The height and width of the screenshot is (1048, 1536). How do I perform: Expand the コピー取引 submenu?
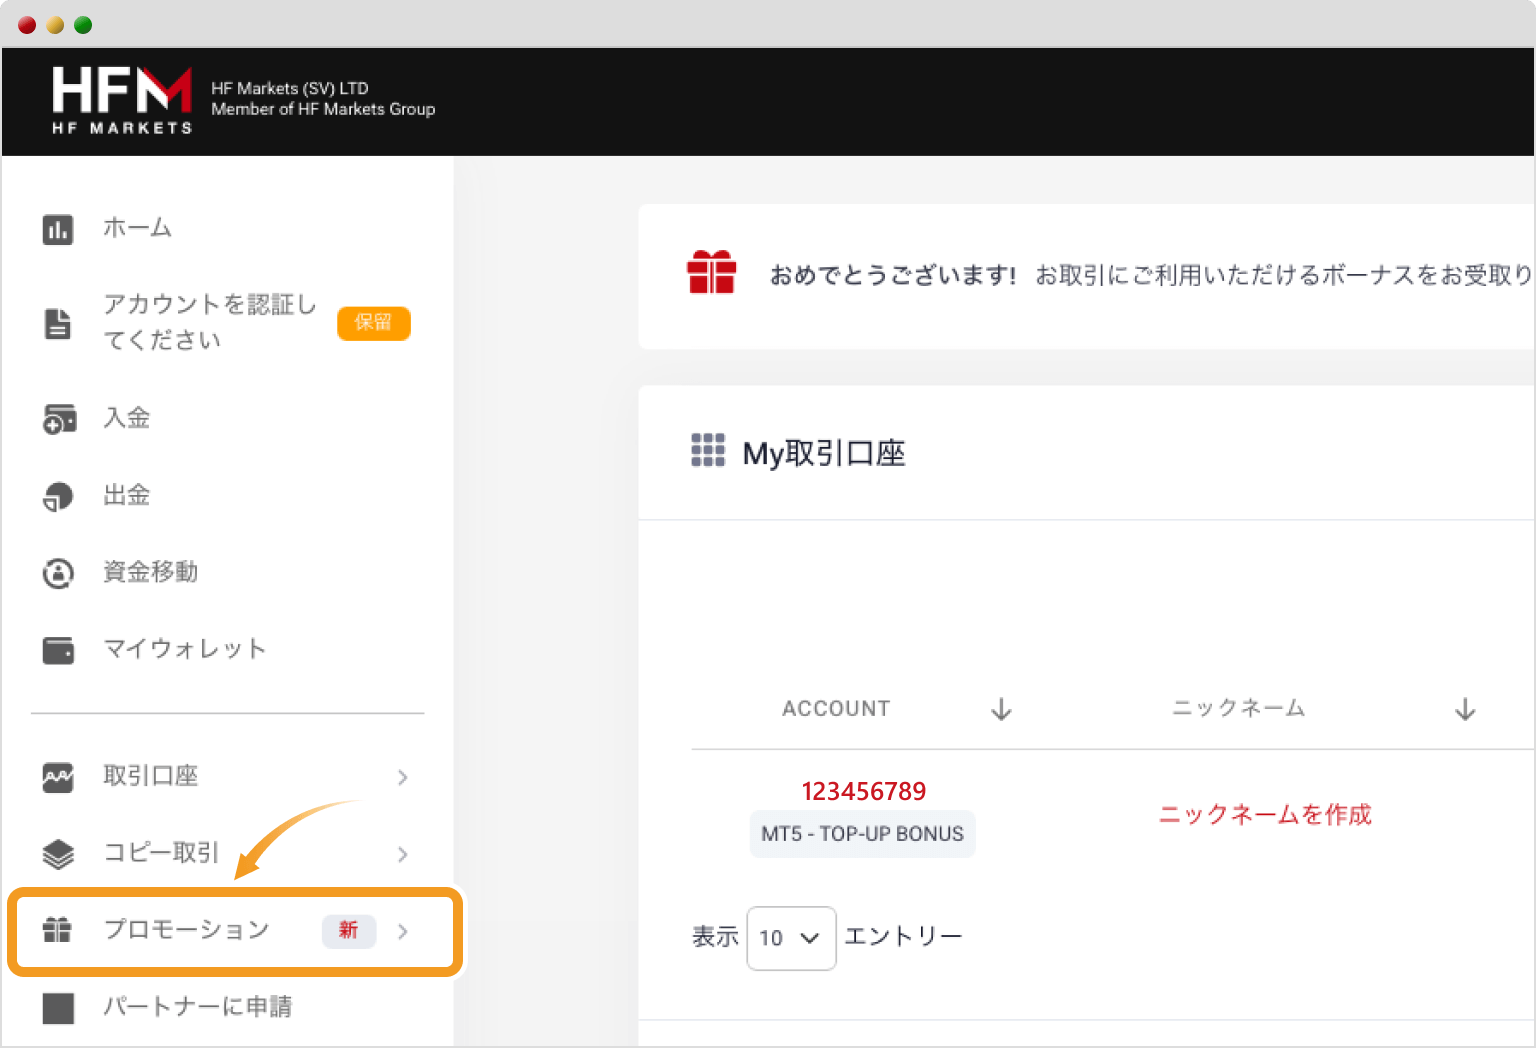[403, 854]
